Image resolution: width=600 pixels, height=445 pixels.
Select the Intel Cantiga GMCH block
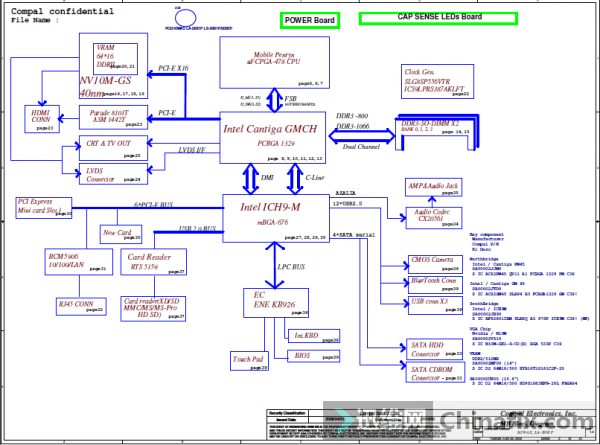pos(272,138)
